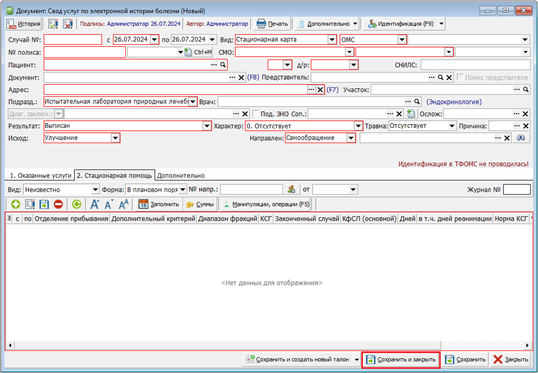Expand the Вид Стационарная карта dropdown
538x373 pixels.
pyautogui.click(x=332, y=40)
